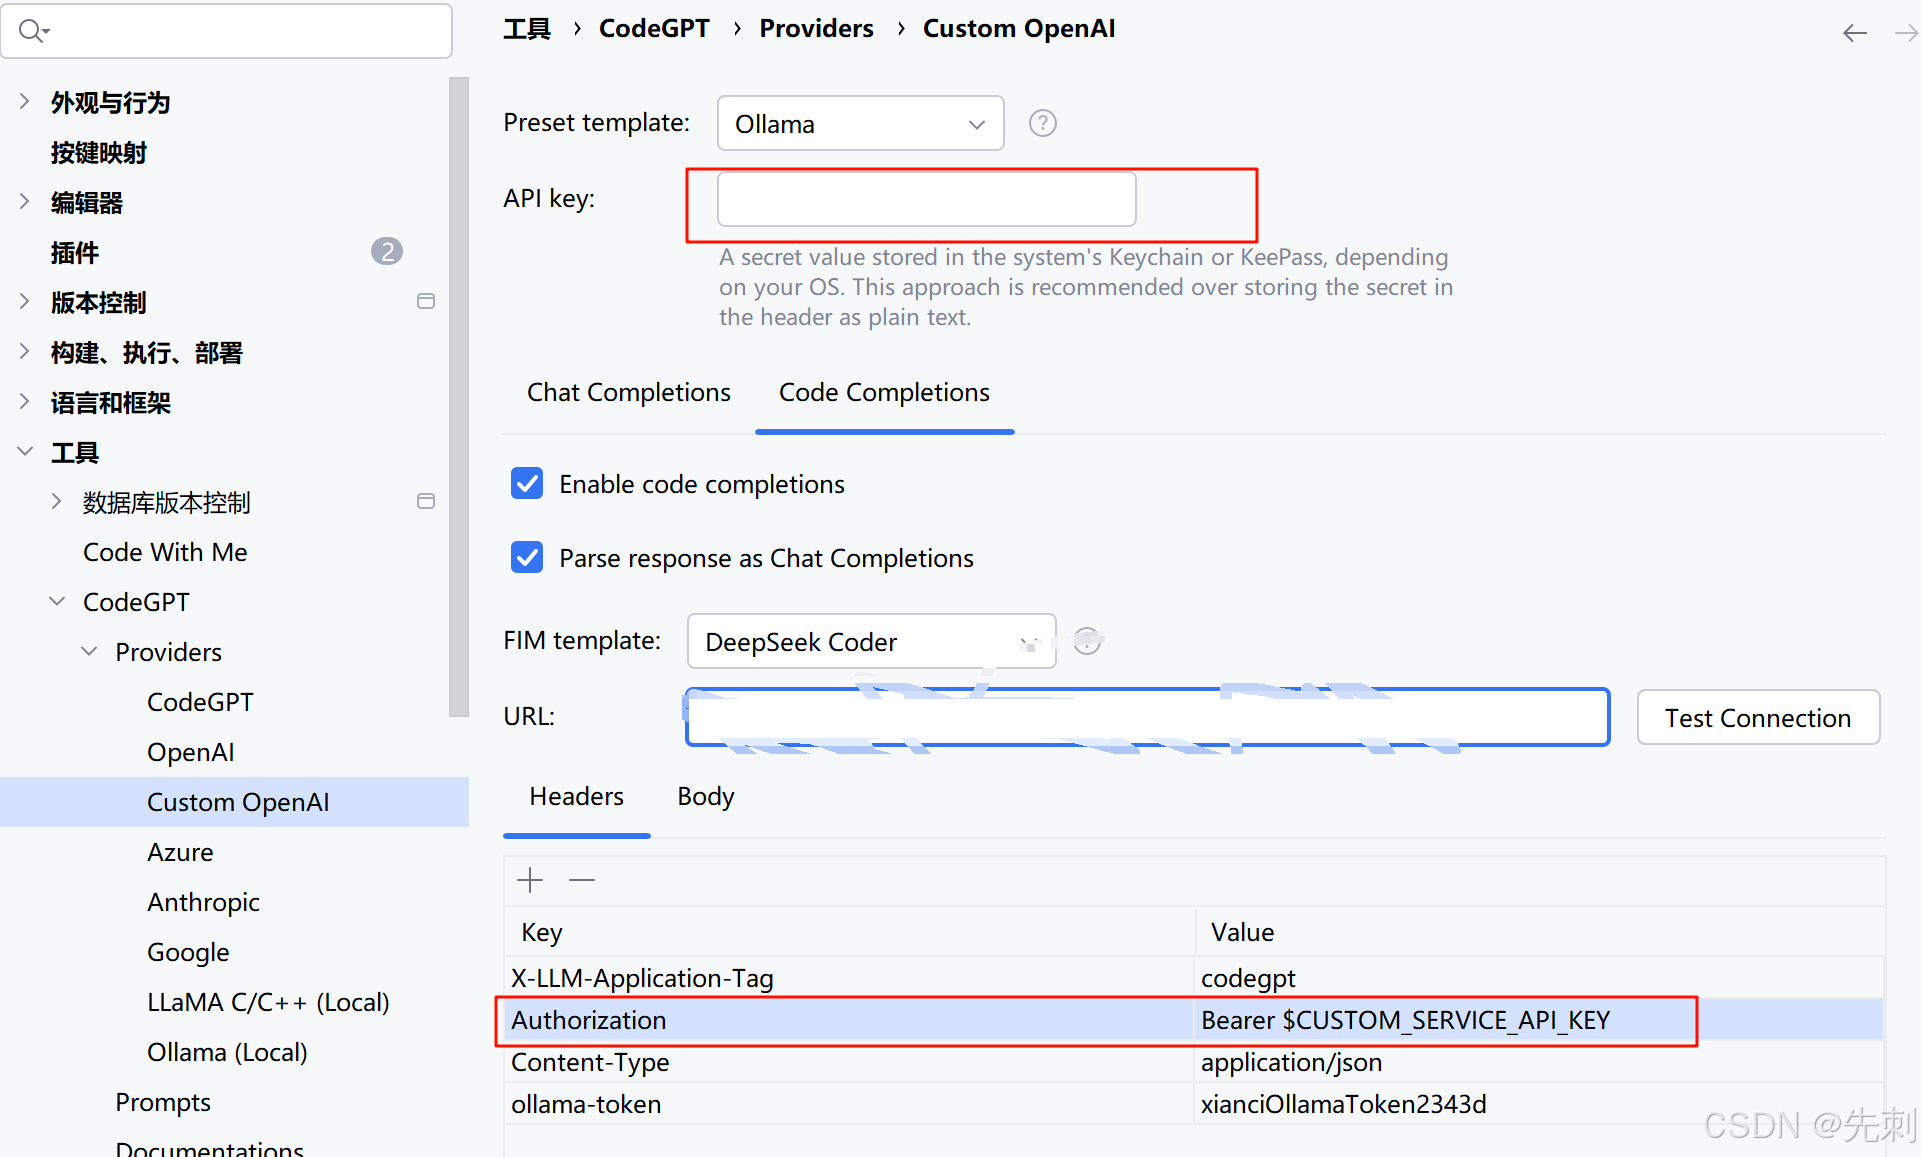Click the search magnifier icon
This screenshot has height=1157, width=1921.
32,31
